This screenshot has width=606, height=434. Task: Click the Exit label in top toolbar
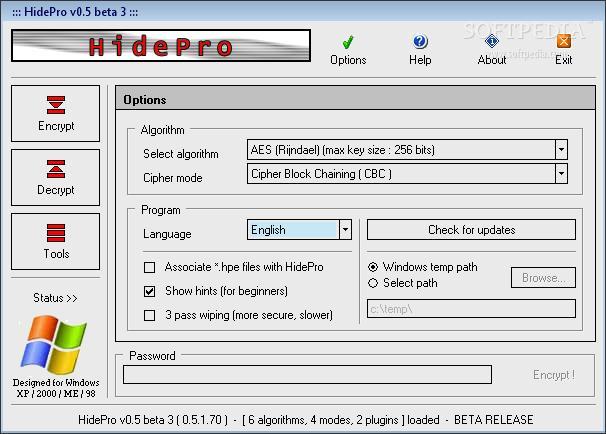pos(563,60)
